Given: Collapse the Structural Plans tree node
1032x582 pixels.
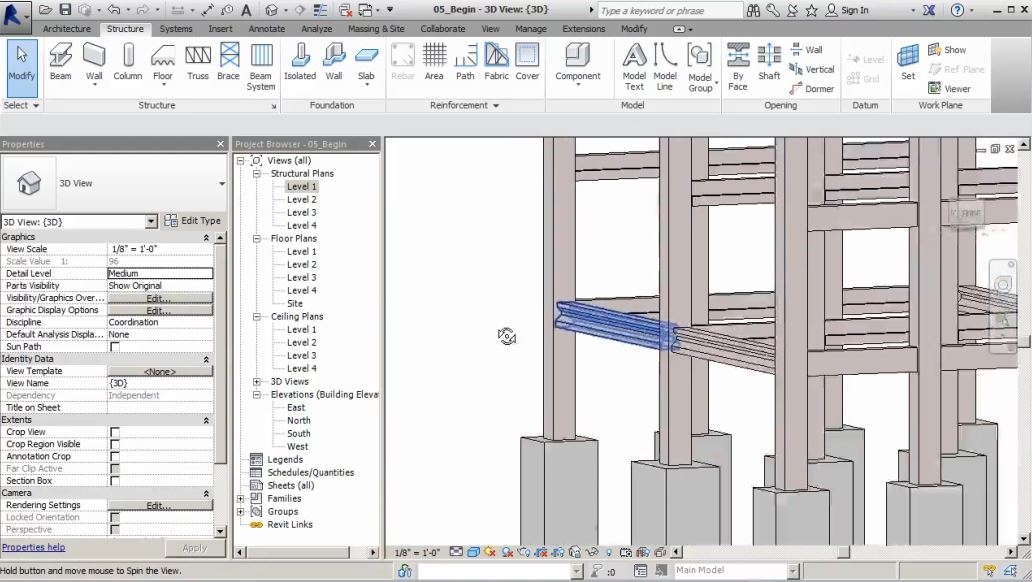Looking at the screenshot, I should pos(257,174).
